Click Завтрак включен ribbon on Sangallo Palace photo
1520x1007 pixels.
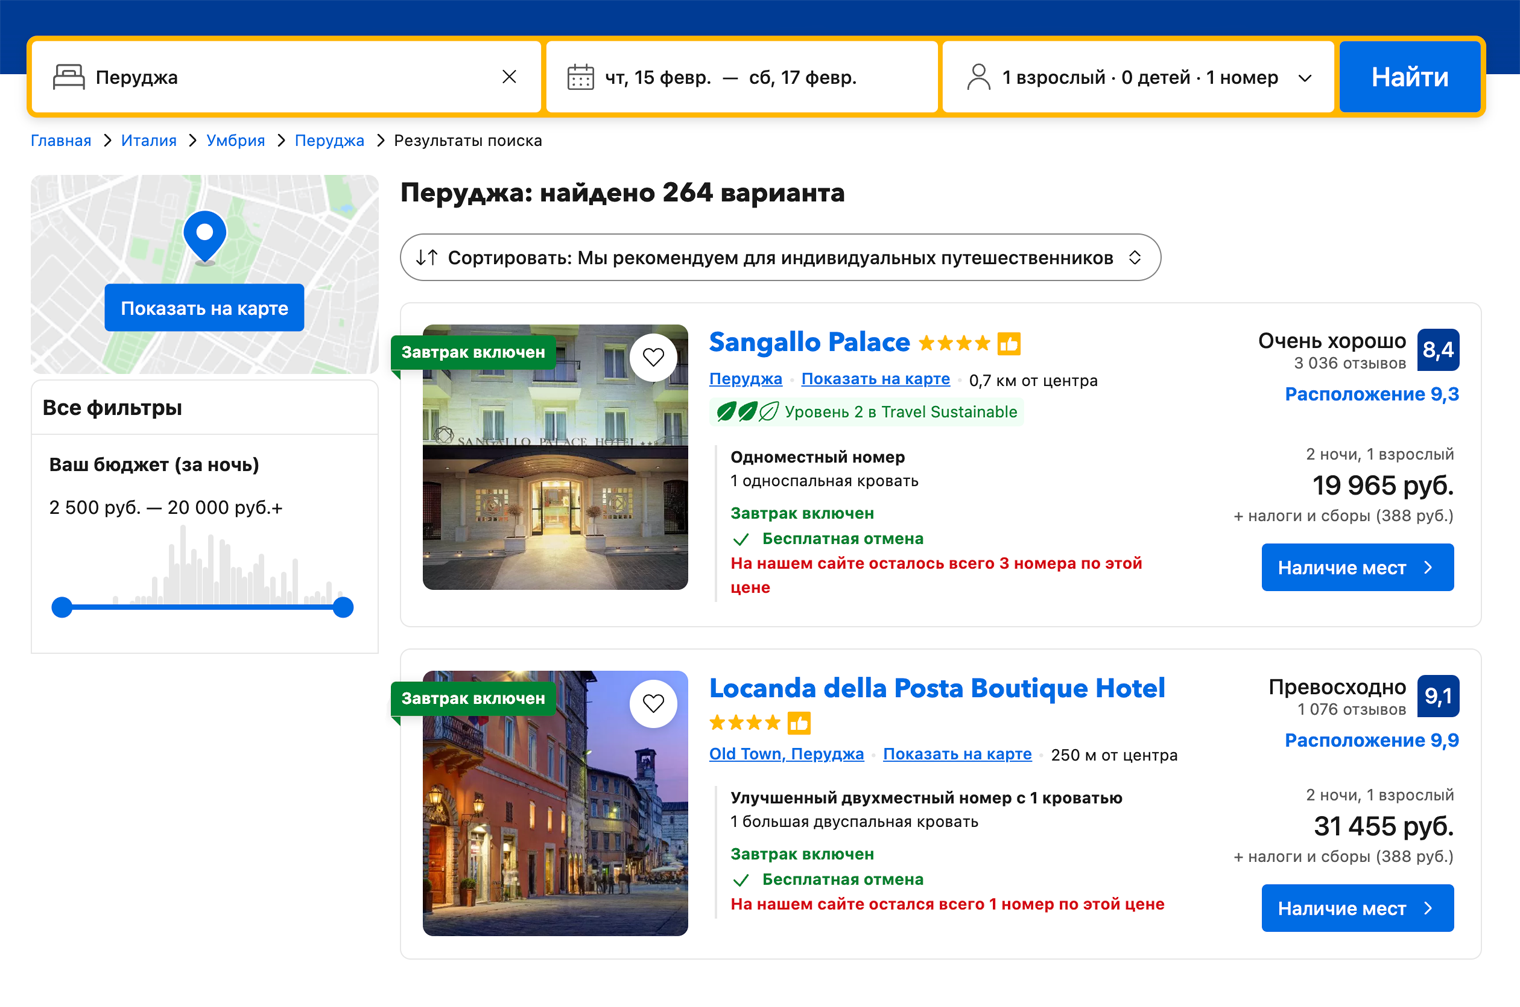pos(473,352)
